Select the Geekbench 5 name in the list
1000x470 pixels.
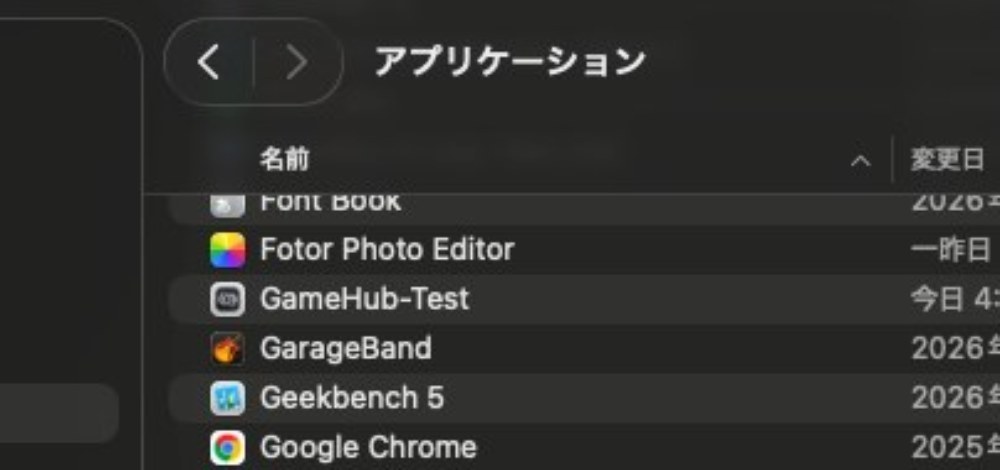coord(351,398)
